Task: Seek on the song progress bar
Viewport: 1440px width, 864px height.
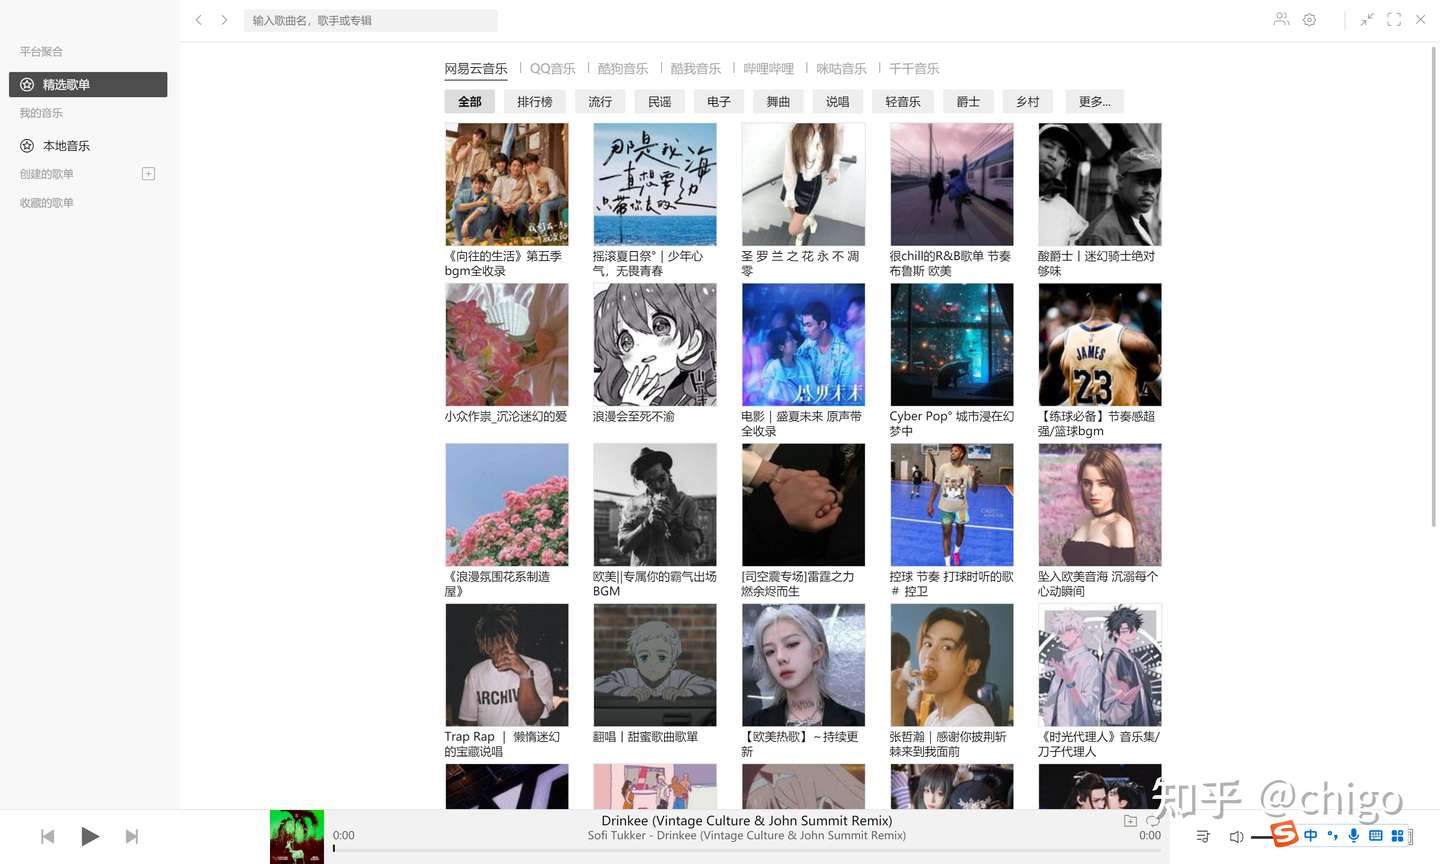Action: point(748,849)
